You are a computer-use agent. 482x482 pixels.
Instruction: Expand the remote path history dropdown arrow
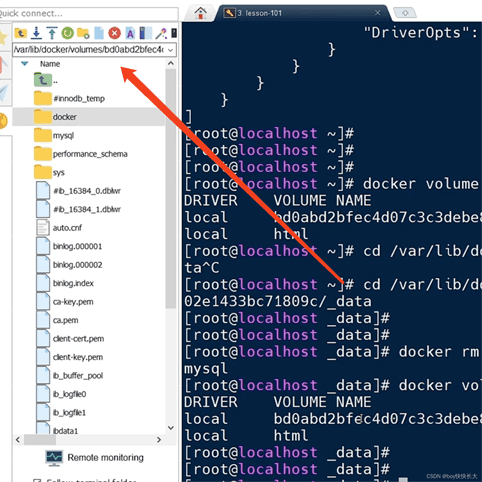(171, 50)
